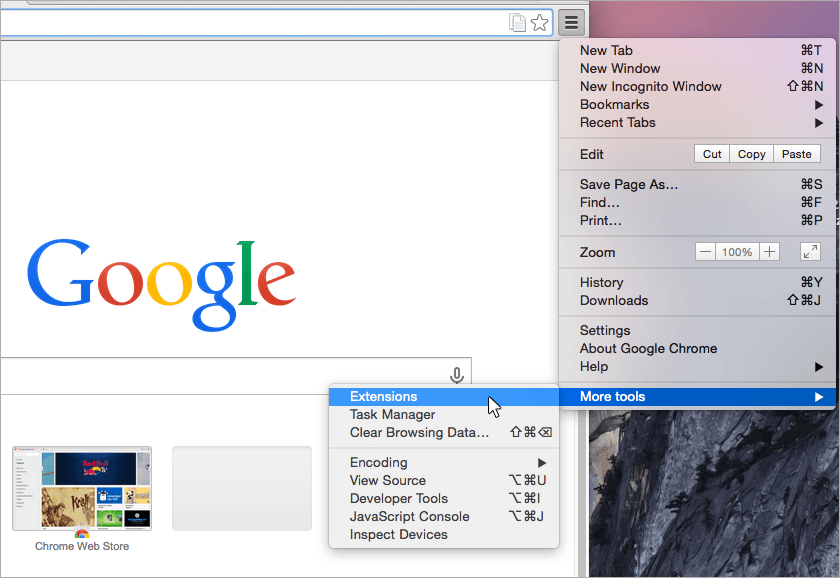This screenshot has height=578, width=840.
Task: Choose New Window menu item
Action: (x=697, y=69)
